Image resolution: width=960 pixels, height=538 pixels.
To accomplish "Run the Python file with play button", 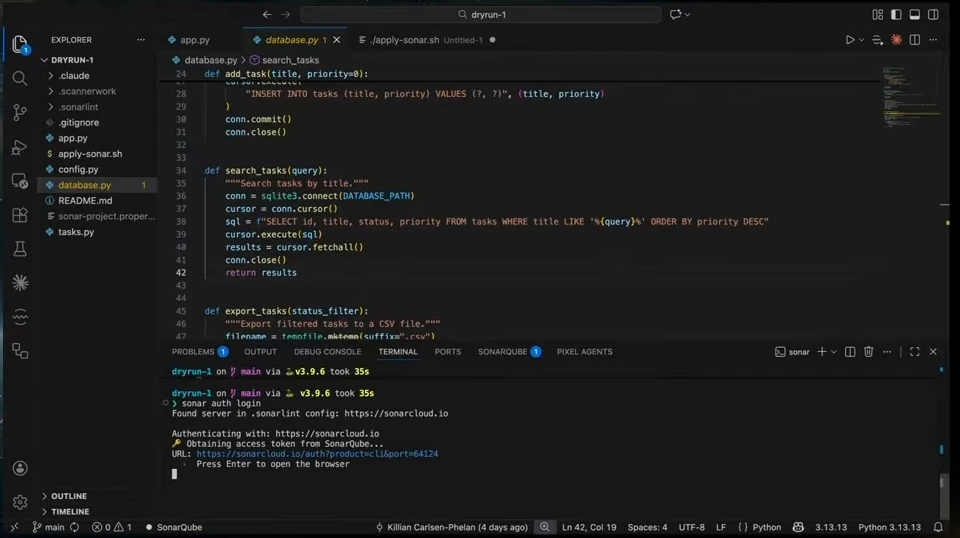I will tap(850, 40).
